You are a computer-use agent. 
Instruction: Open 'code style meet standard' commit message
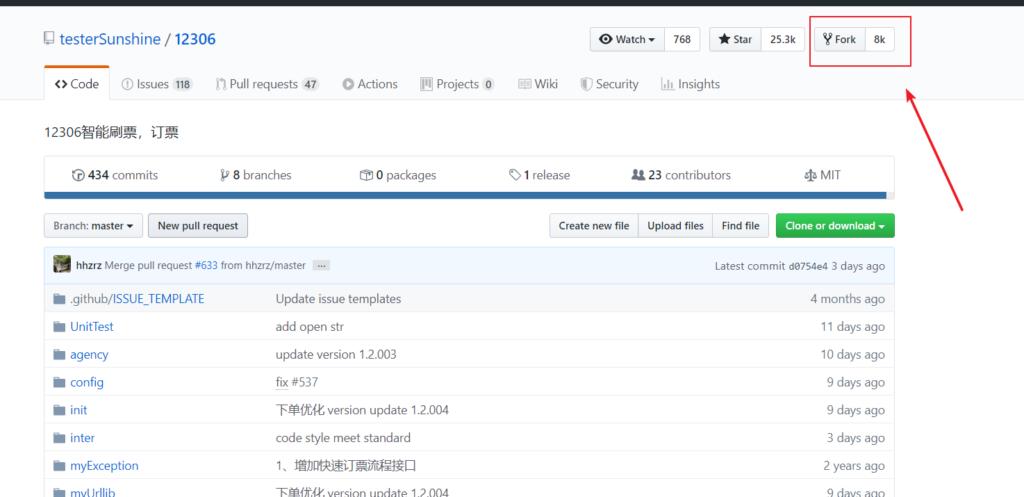[343, 438]
